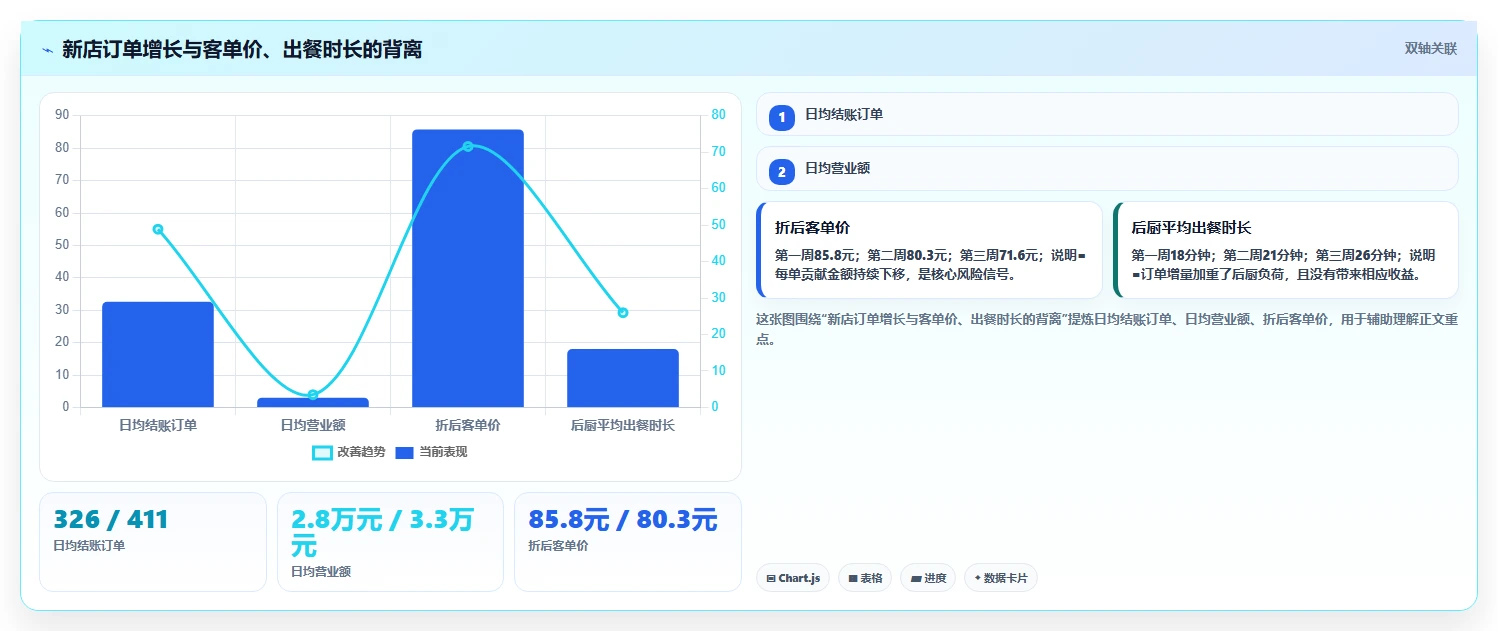The height and width of the screenshot is (631, 1498).
Task: Click x-axis label 后厨平均出餐时长
Action: 623,425
